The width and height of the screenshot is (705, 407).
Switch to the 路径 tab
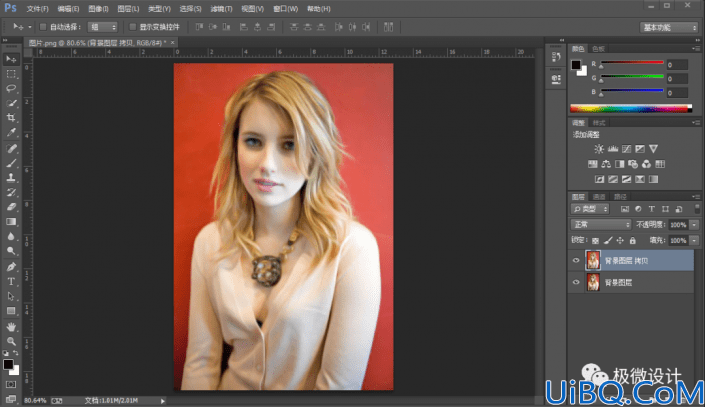tap(620, 197)
